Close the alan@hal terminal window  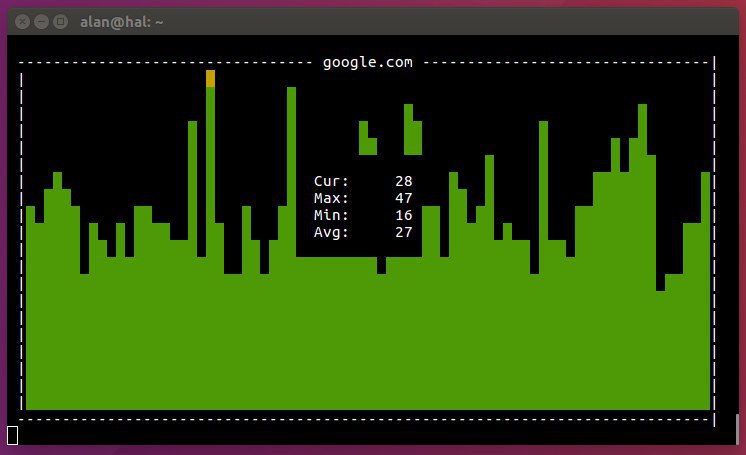(22, 21)
